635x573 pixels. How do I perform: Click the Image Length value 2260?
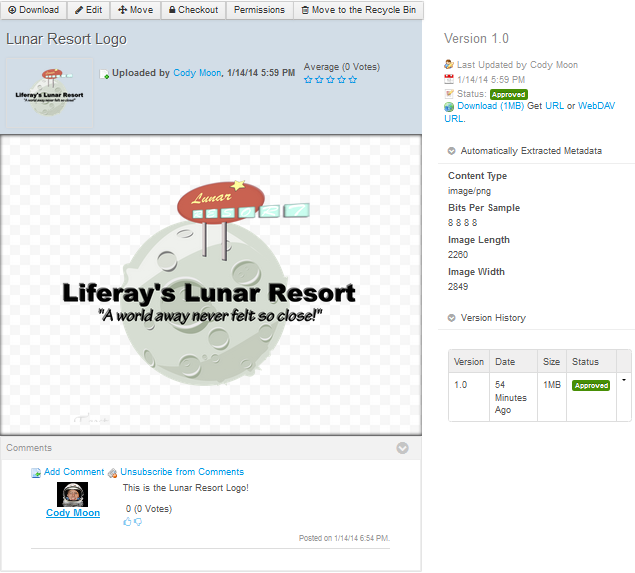click(x=458, y=255)
